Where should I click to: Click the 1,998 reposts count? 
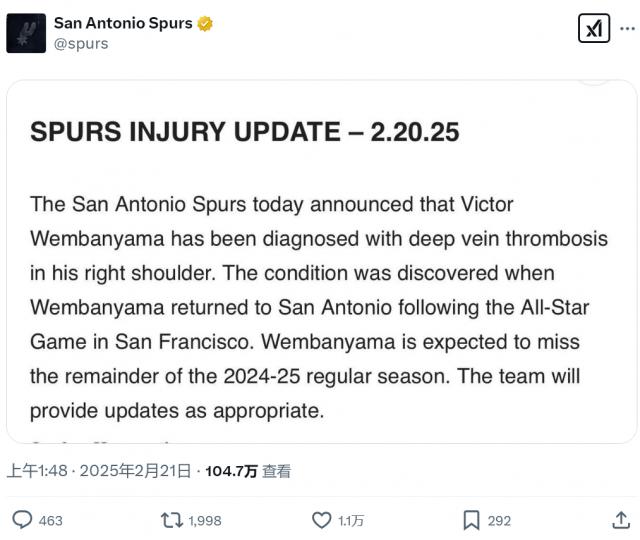click(x=205, y=521)
